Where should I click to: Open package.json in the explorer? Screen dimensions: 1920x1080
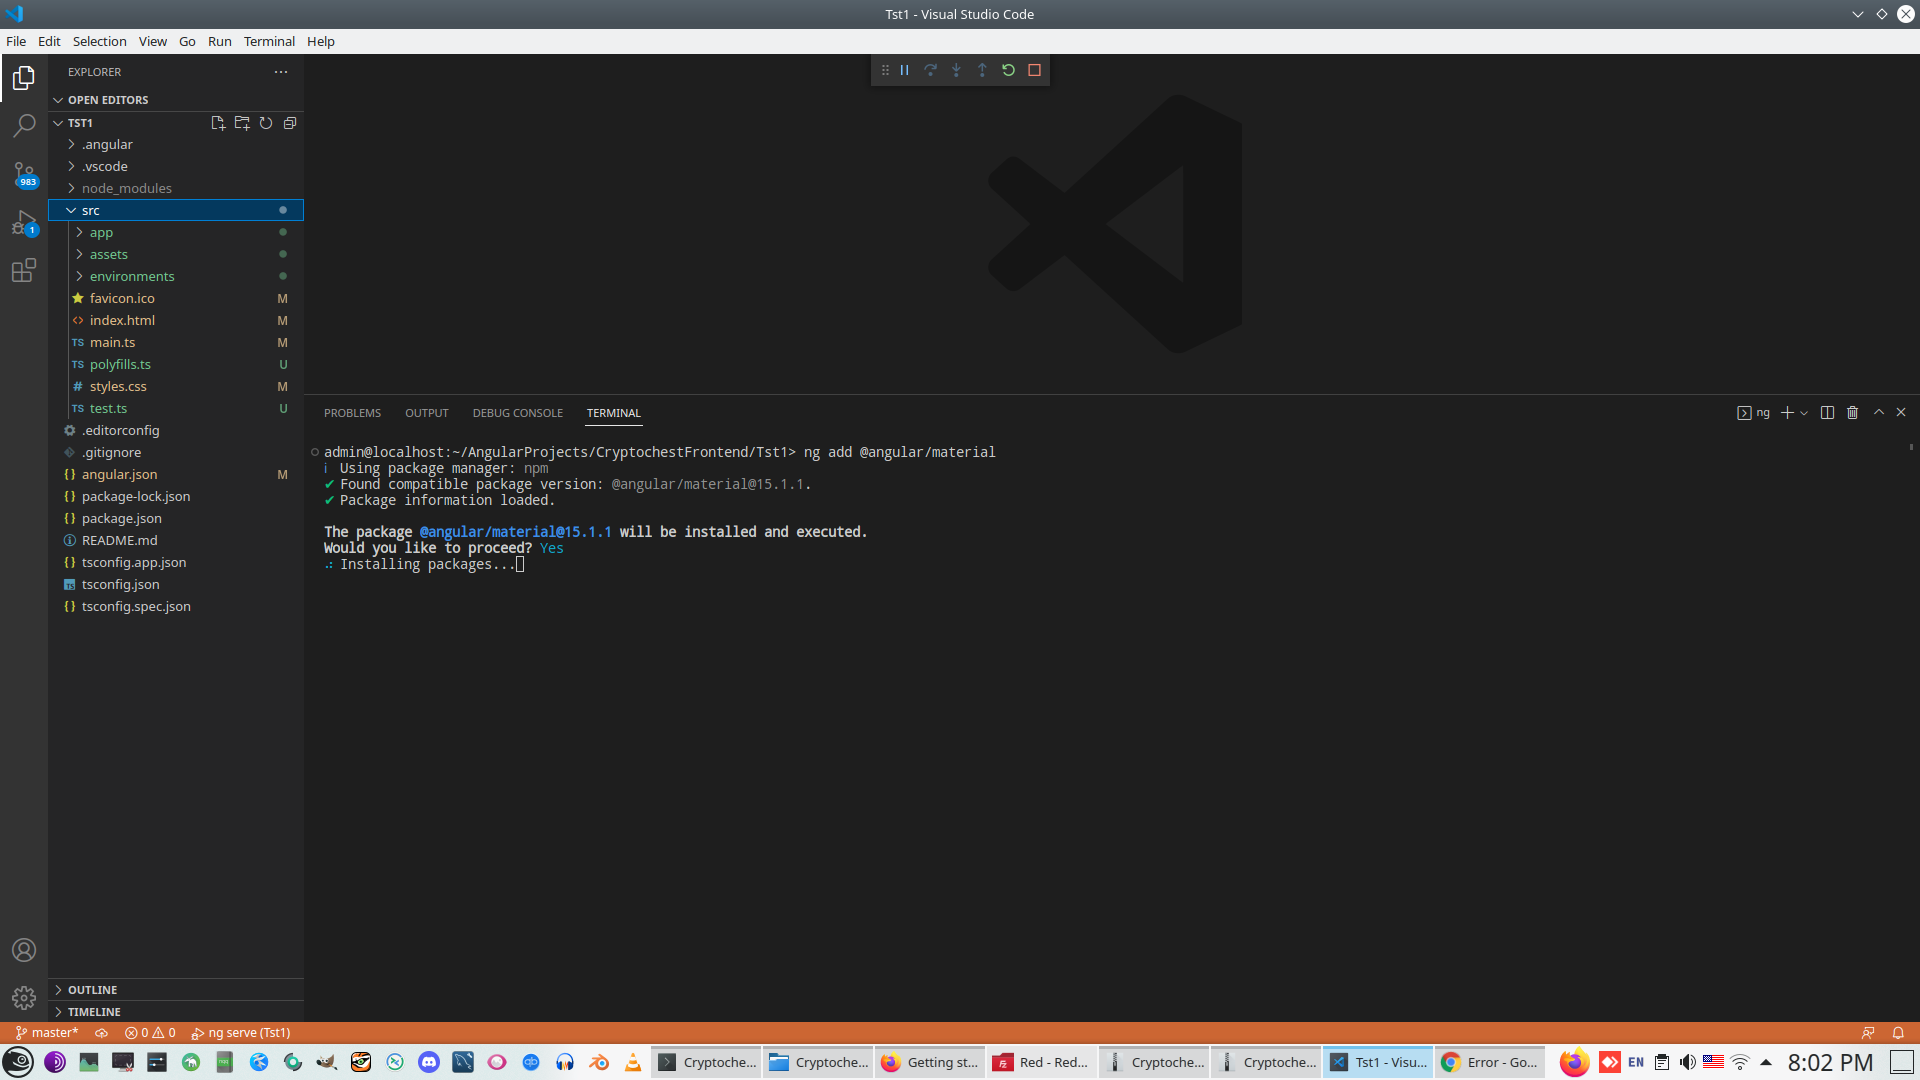click(x=121, y=518)
